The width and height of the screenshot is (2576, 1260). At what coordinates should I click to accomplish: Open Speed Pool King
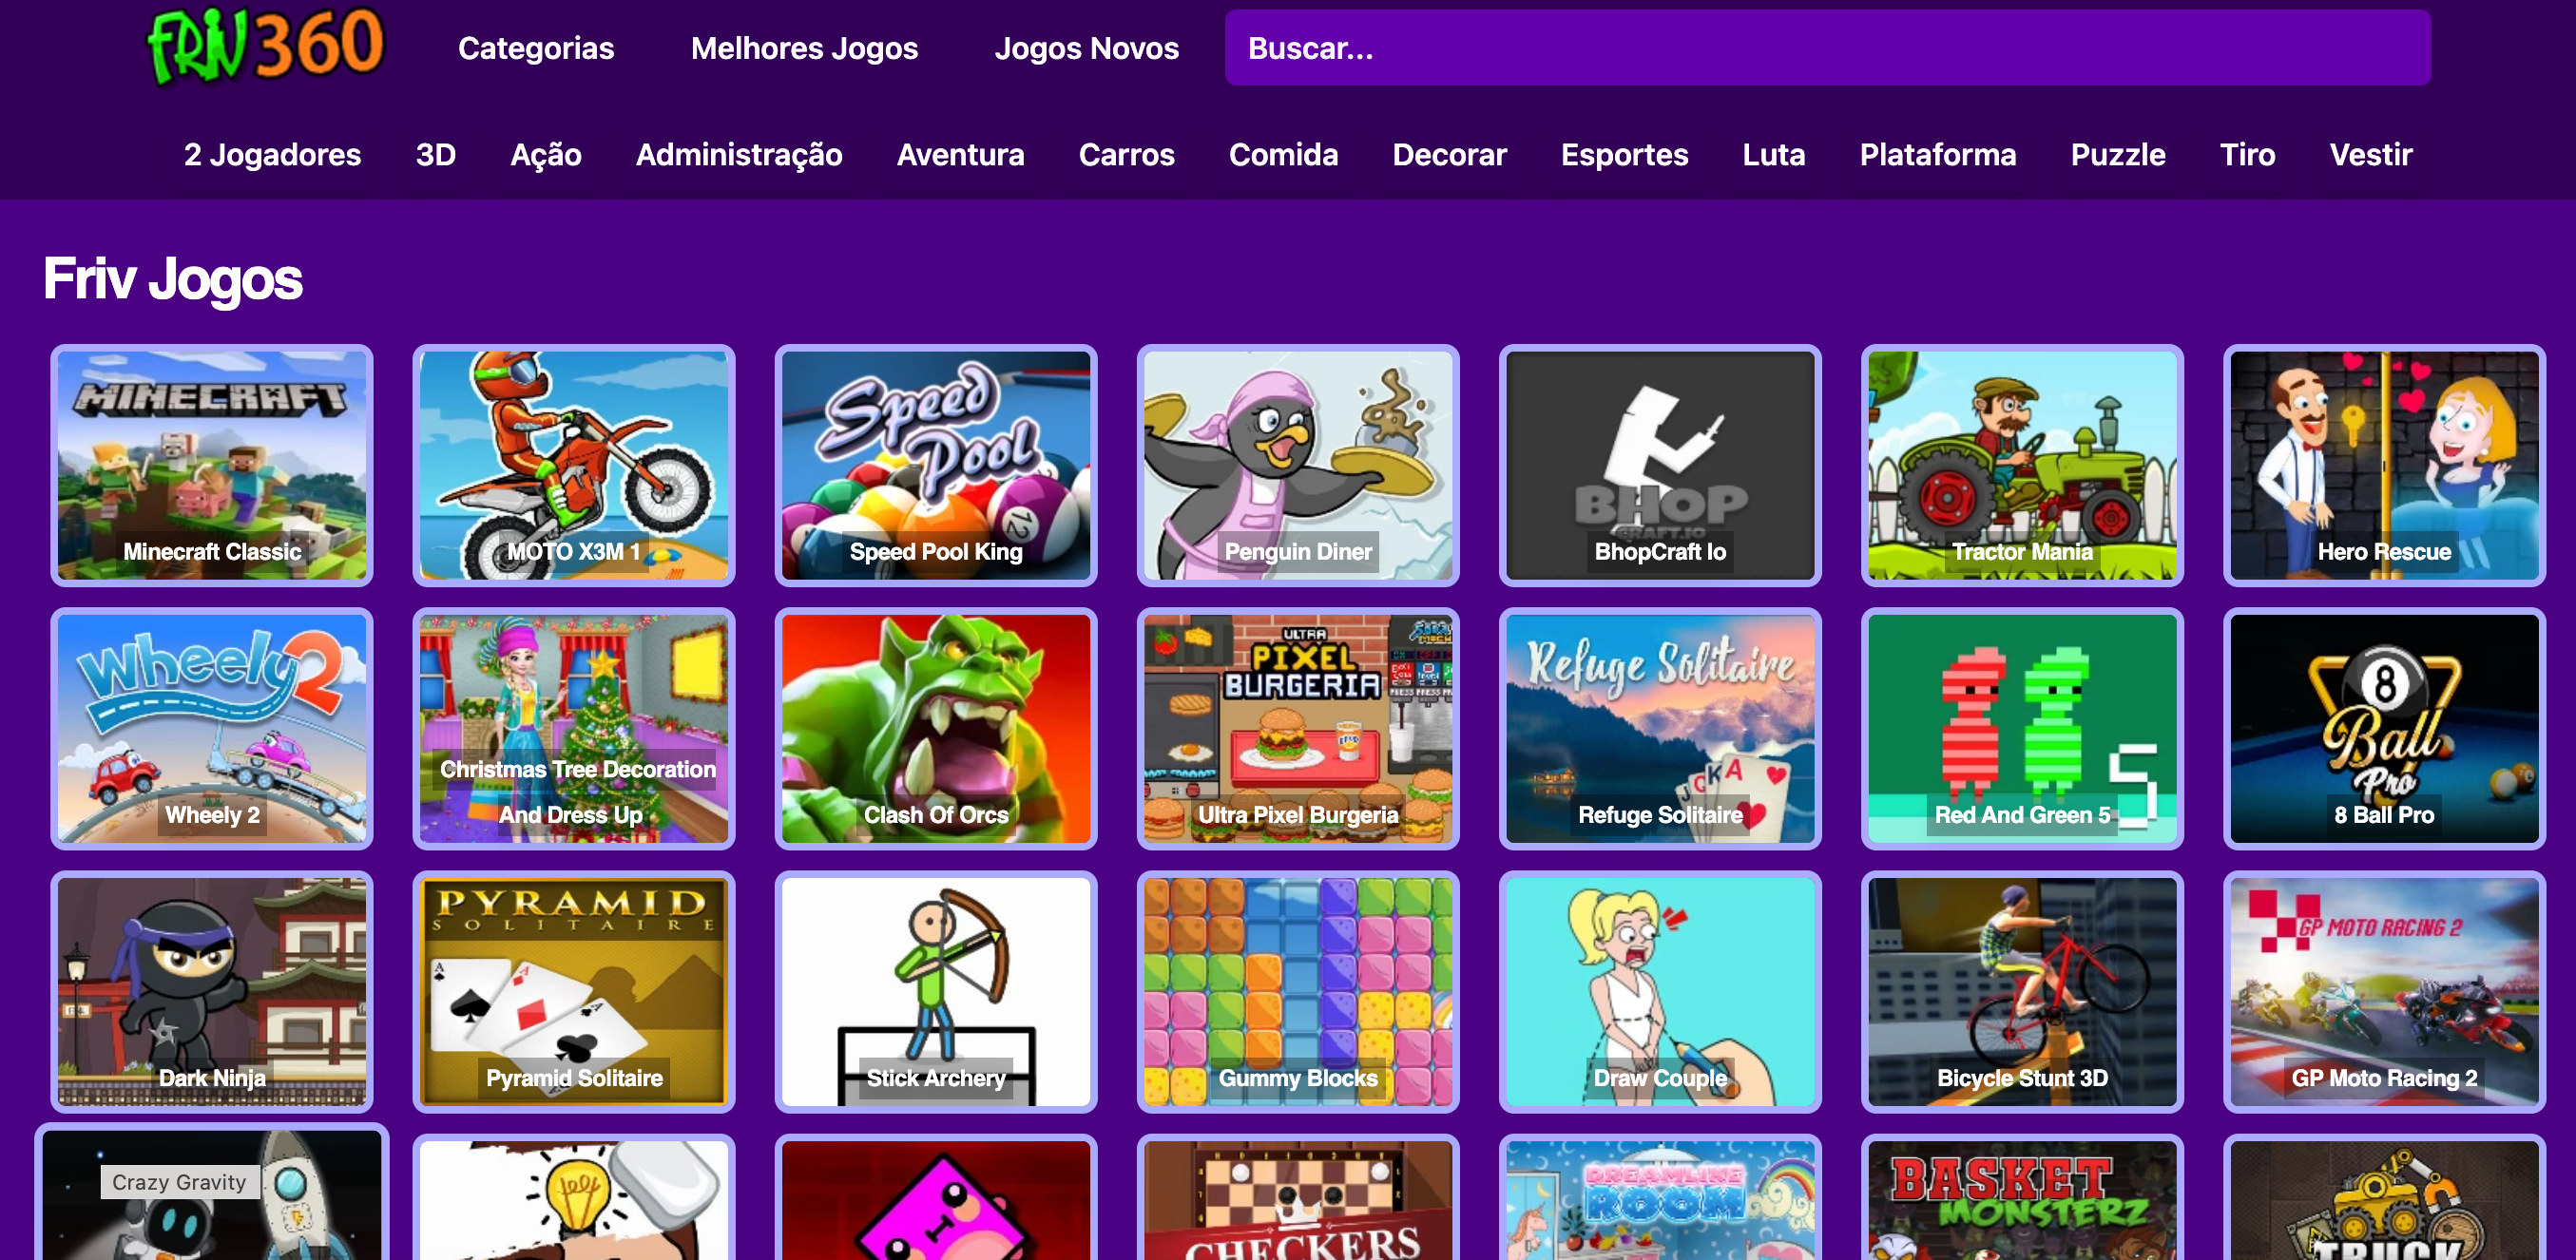point(935,465)
